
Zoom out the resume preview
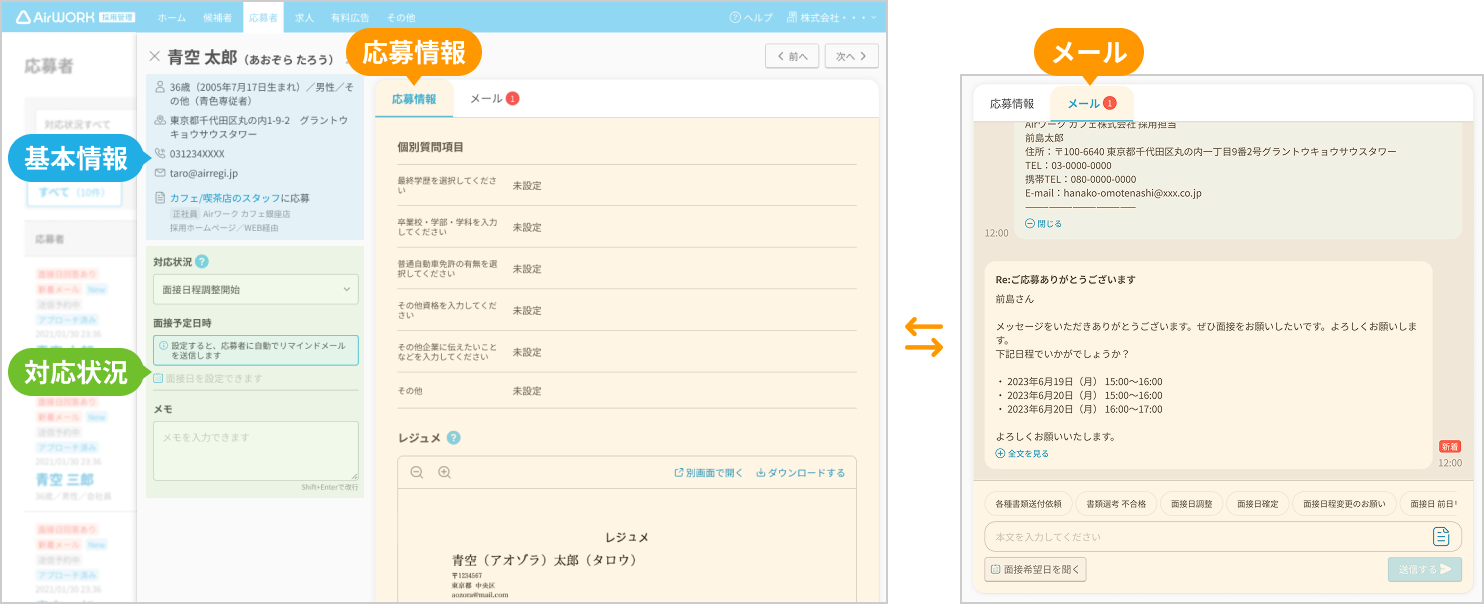417,472
